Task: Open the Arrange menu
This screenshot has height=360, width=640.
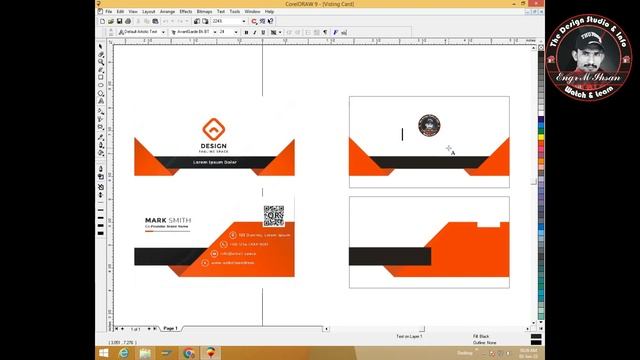Action: click(x=167, y=11)
